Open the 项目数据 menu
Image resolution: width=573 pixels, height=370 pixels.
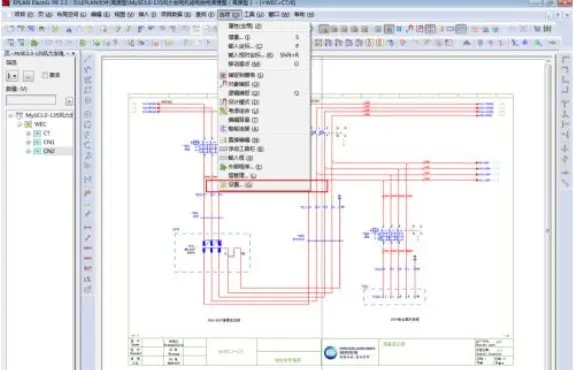click(x=176, y=14)
